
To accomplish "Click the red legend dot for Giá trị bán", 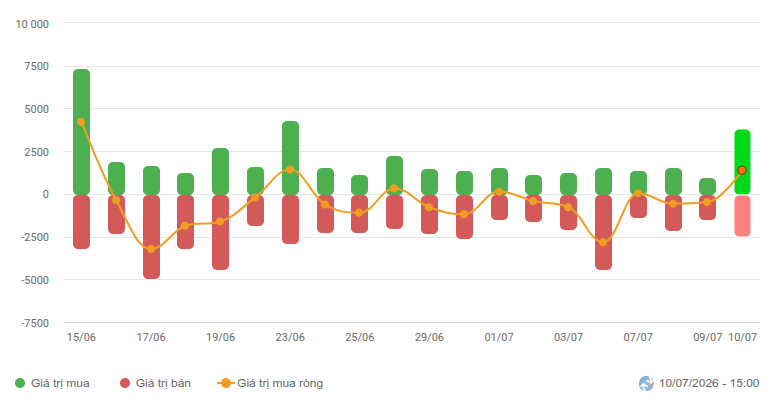I will point(125,383).
